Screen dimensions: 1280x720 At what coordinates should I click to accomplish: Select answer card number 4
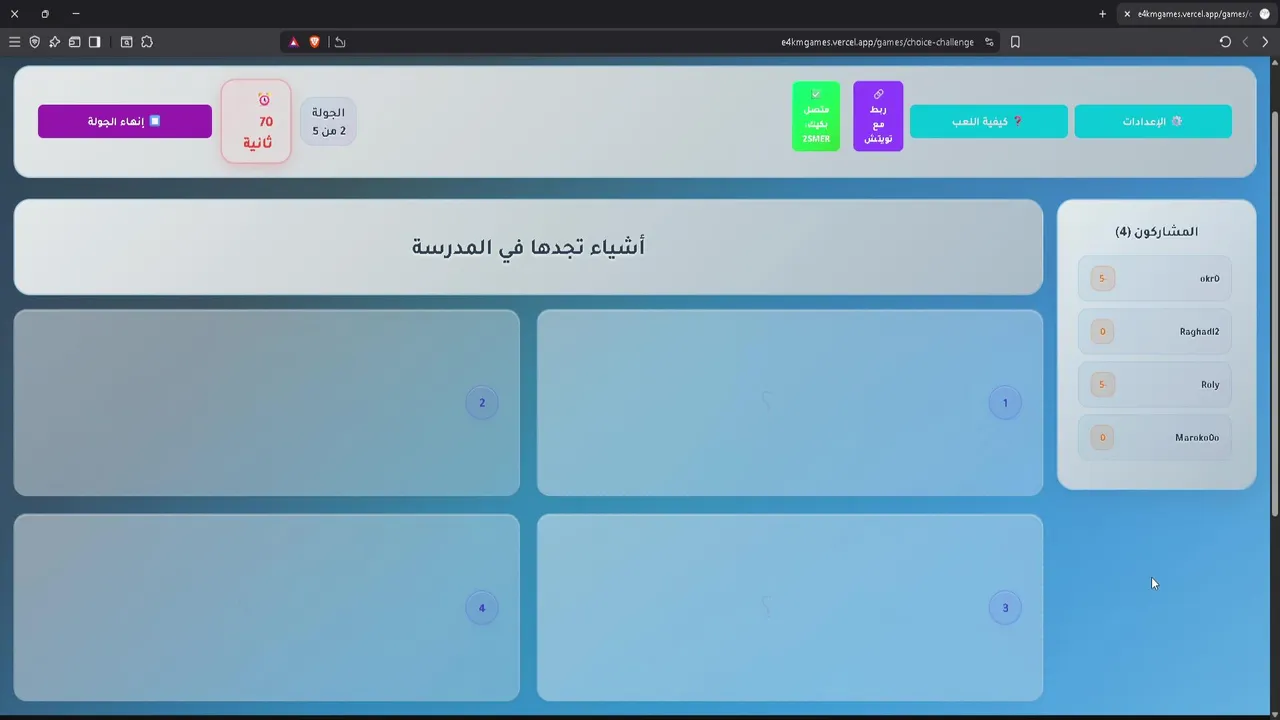point(267,608)
